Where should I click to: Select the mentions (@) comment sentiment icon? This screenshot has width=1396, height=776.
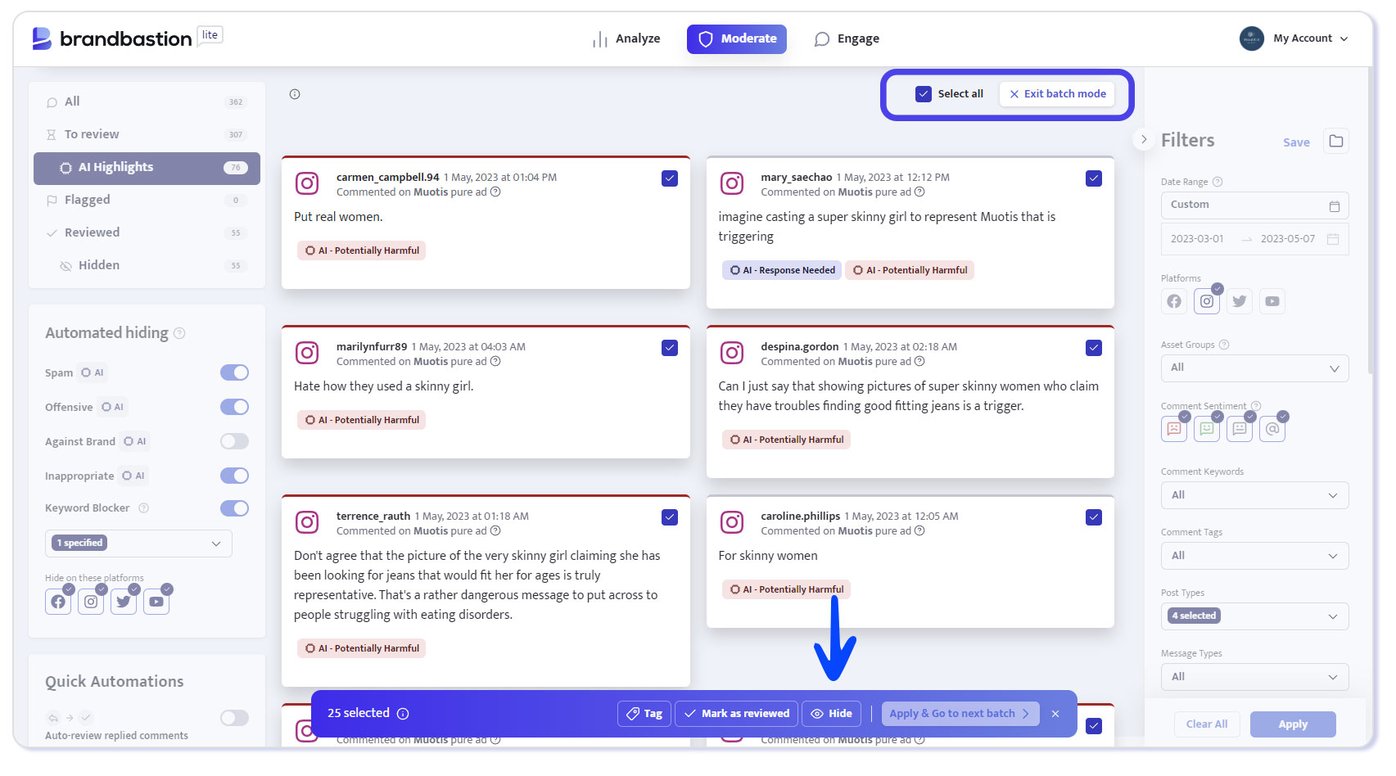pos(1272,429)
